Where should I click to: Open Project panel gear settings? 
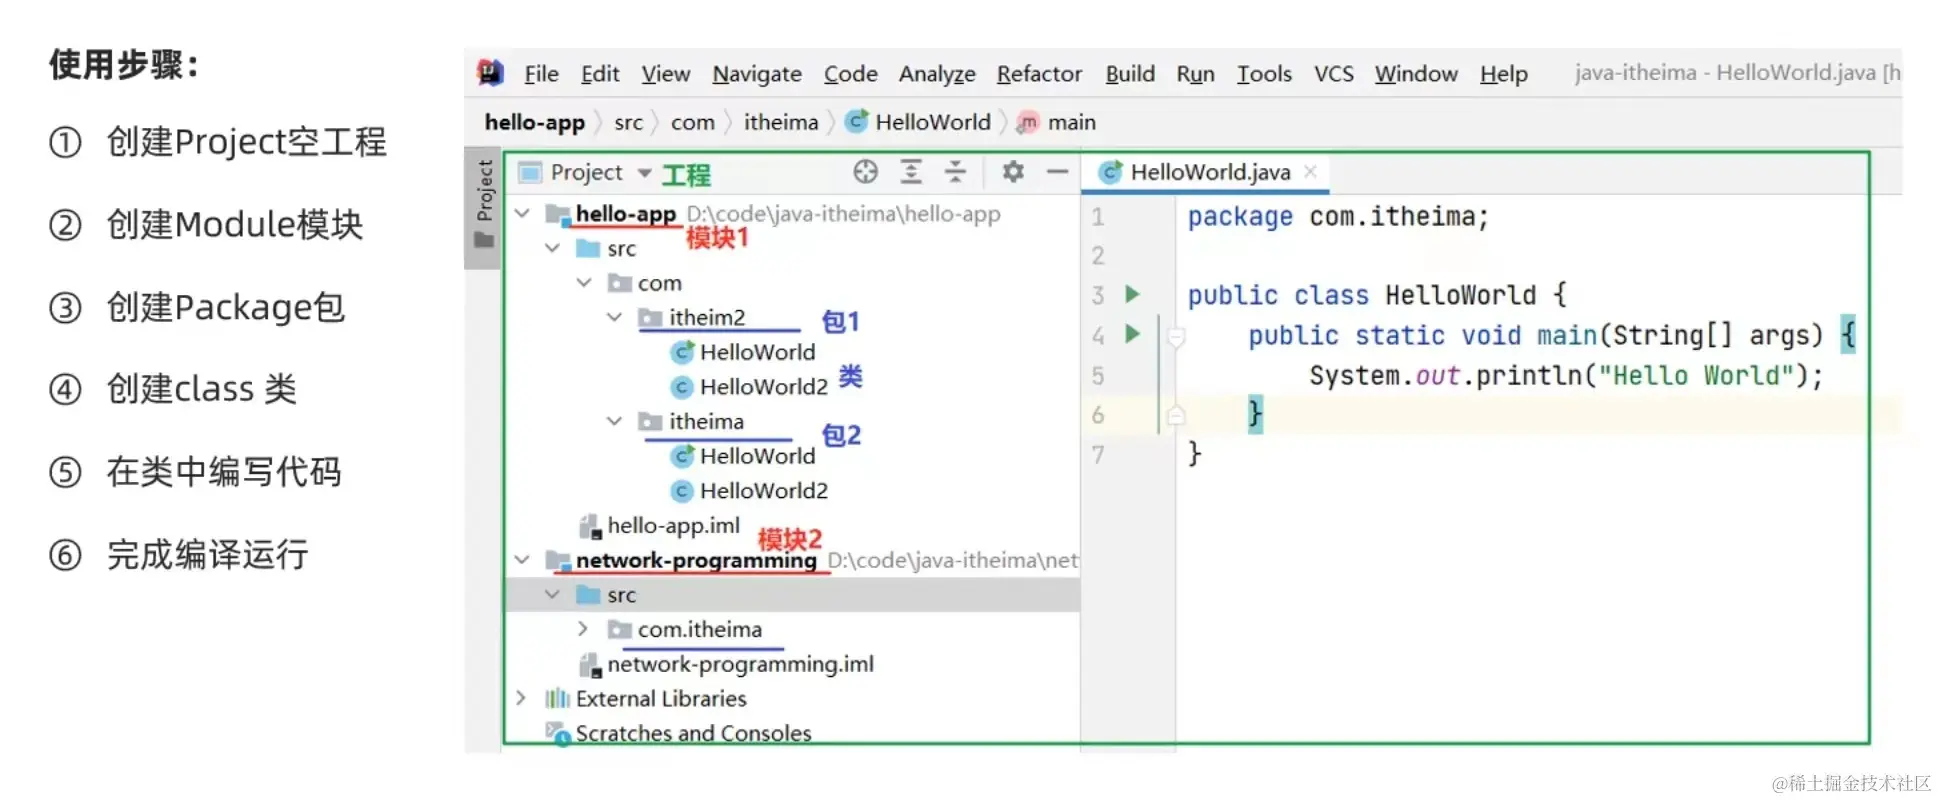[x=1013, y=172]
